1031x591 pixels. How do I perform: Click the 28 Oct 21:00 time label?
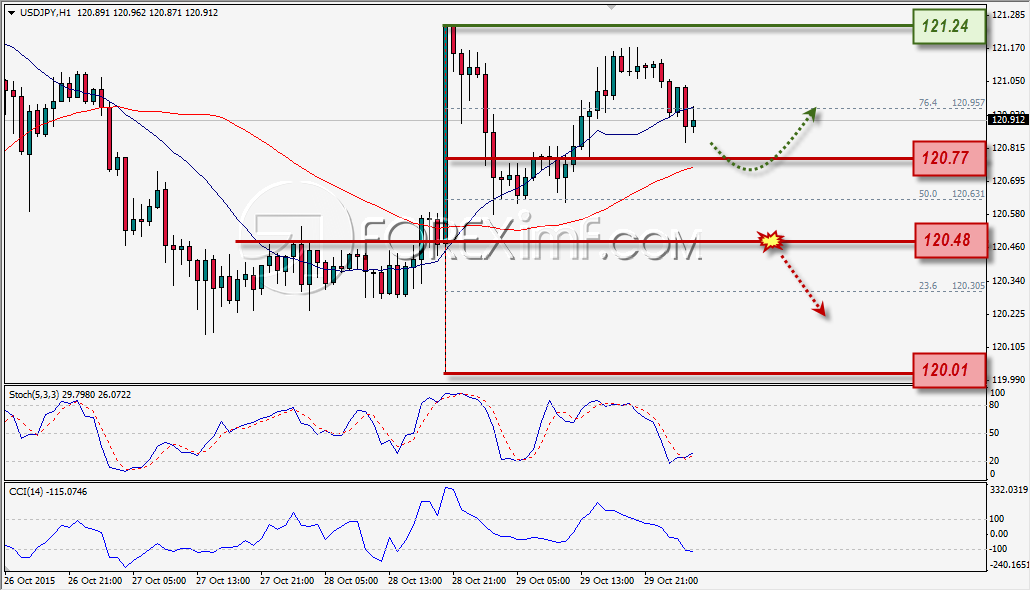point(479,581)
